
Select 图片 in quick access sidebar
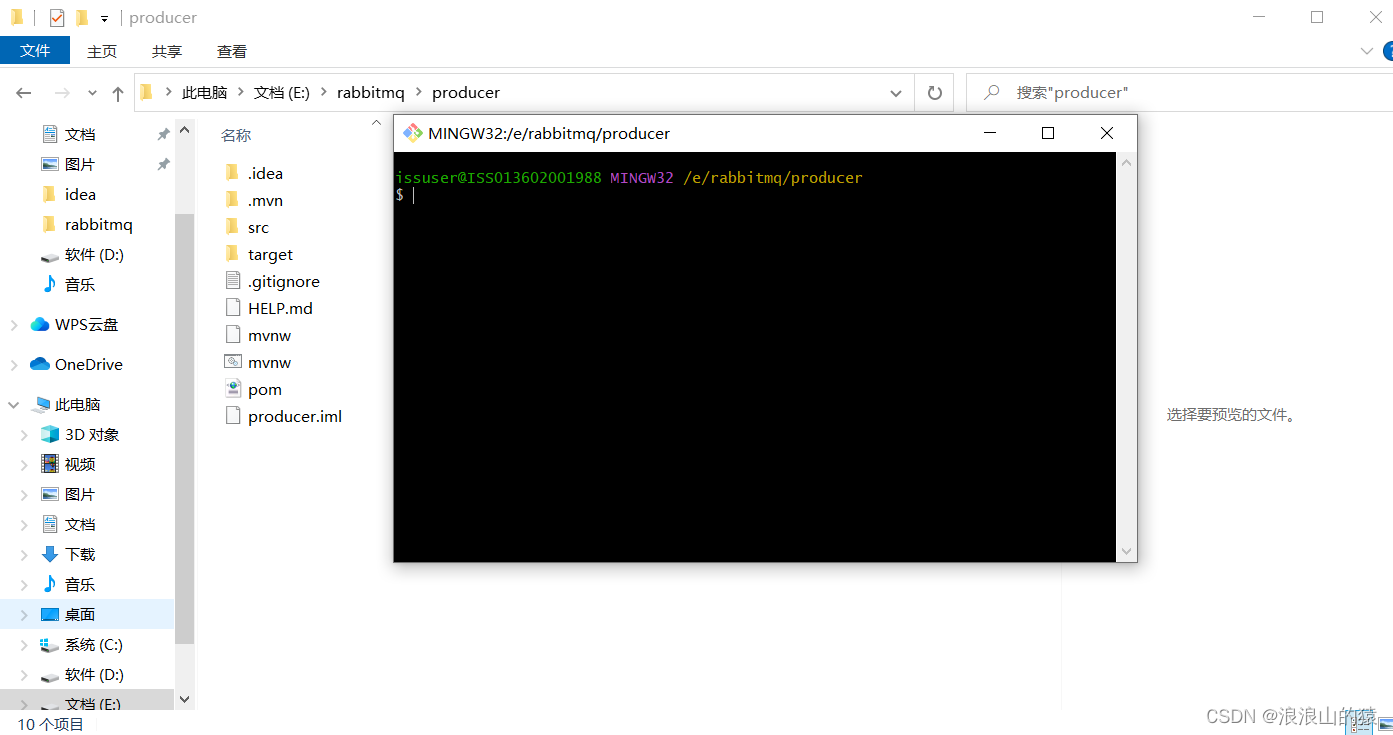pyautogui.click(x=80, y=164)
